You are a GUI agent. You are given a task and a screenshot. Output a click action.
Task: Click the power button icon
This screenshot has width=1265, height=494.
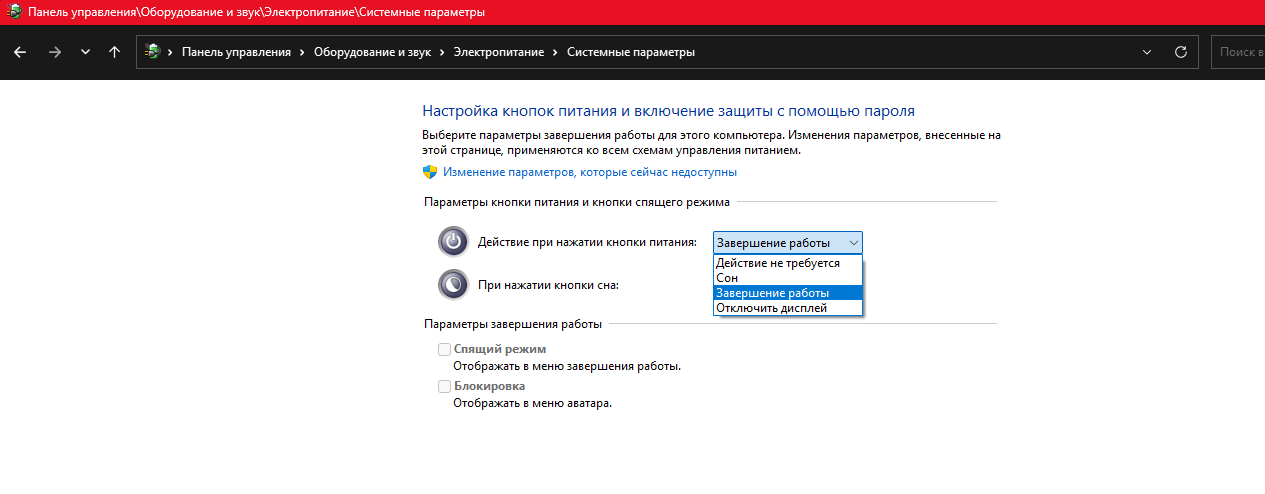(x=453, y=242)
